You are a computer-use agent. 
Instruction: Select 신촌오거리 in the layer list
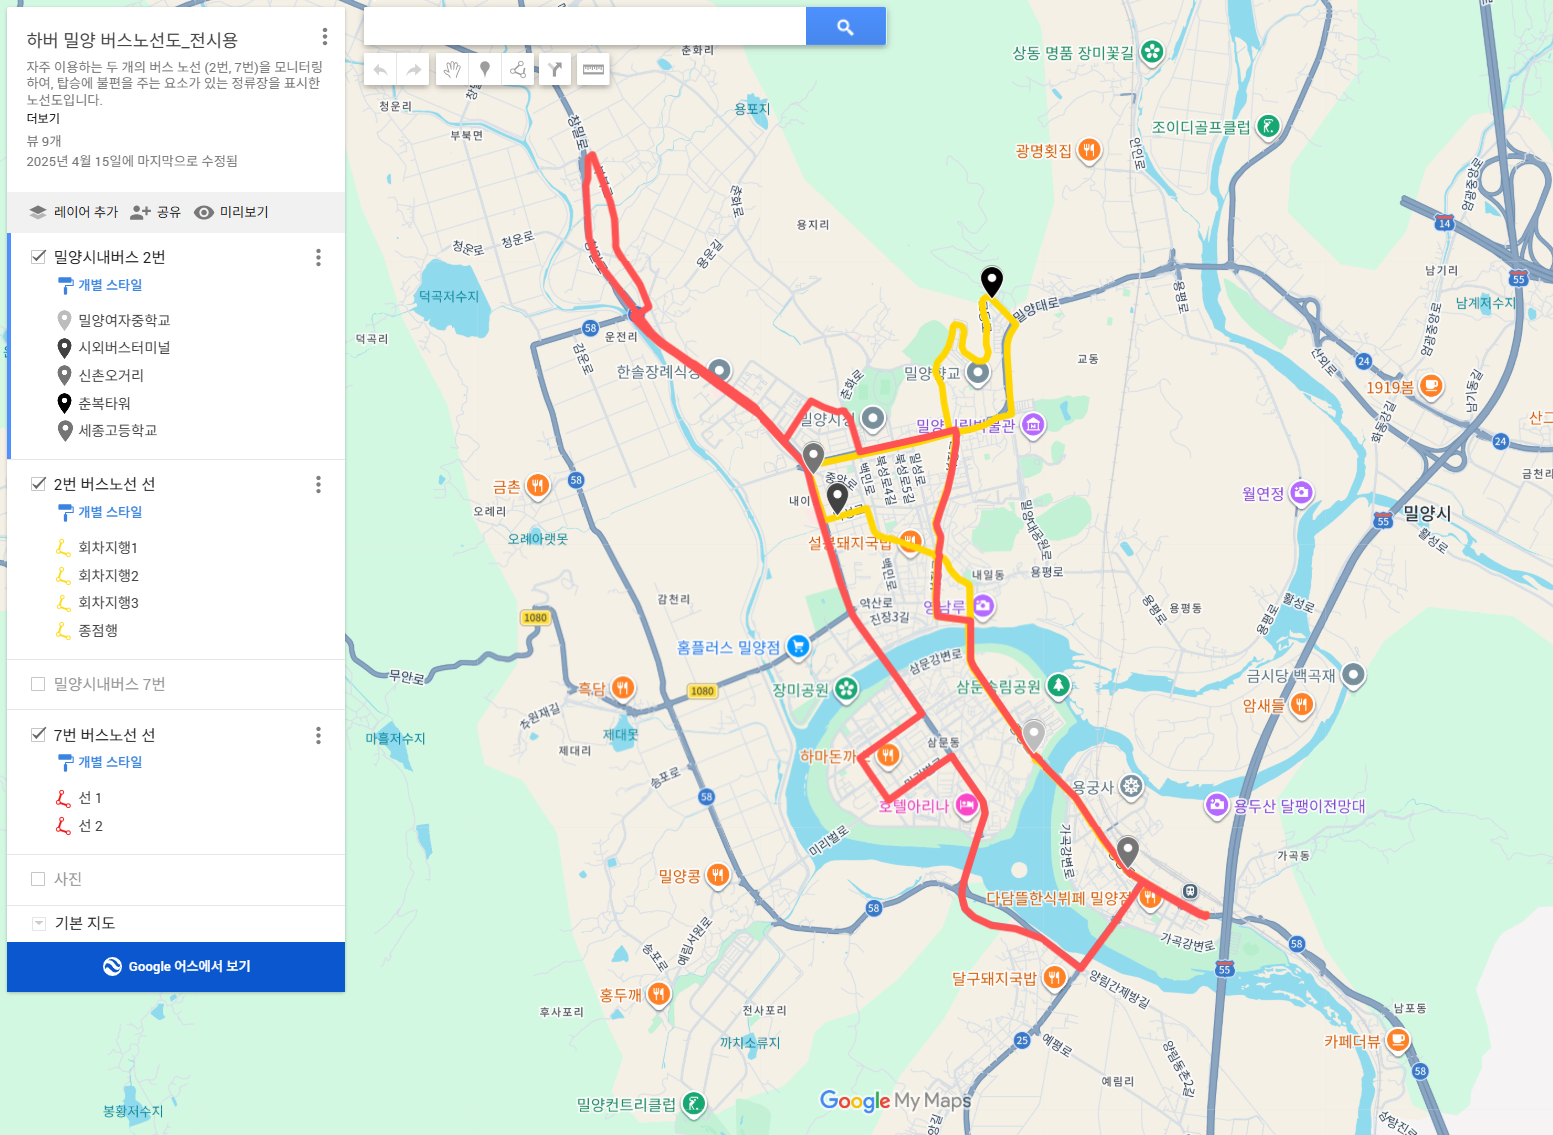[x=111, y=375]
